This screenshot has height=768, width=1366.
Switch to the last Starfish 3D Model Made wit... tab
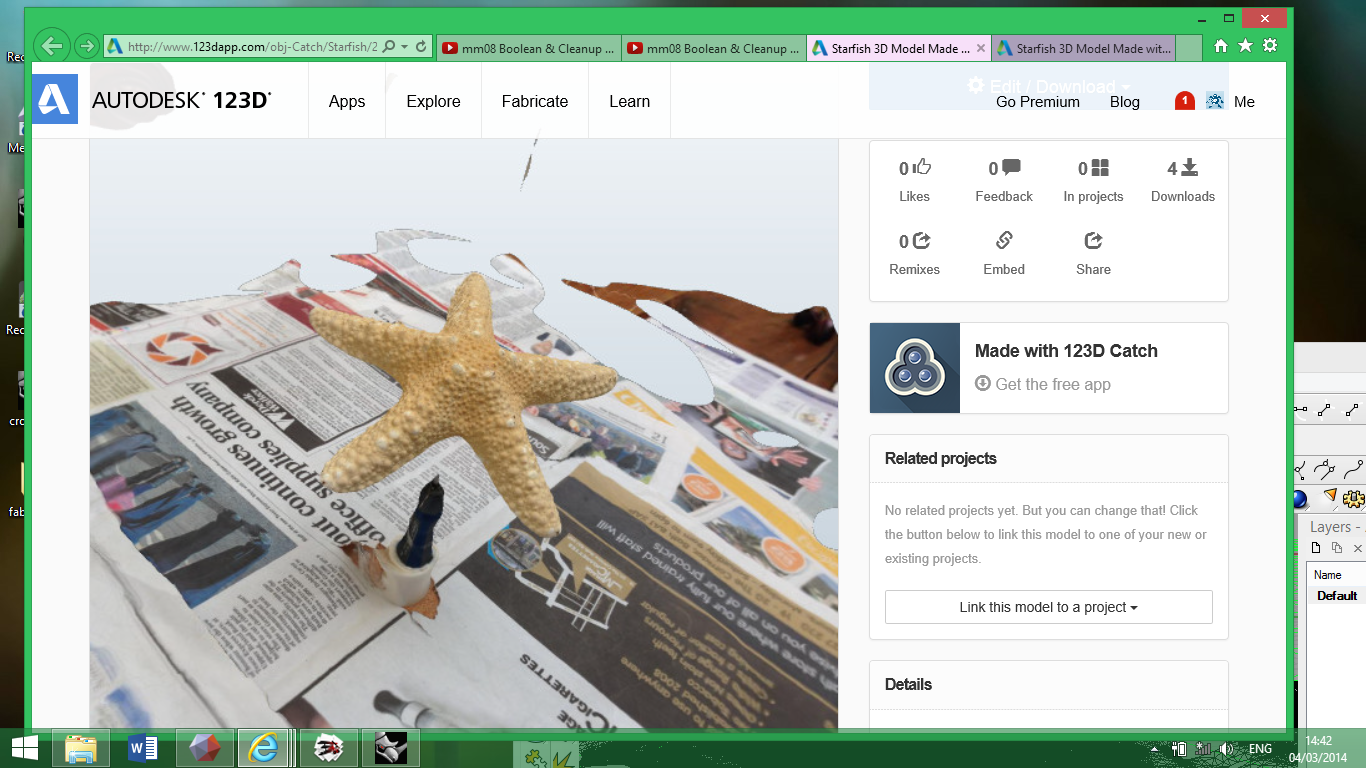click(x=1084, y=48)
